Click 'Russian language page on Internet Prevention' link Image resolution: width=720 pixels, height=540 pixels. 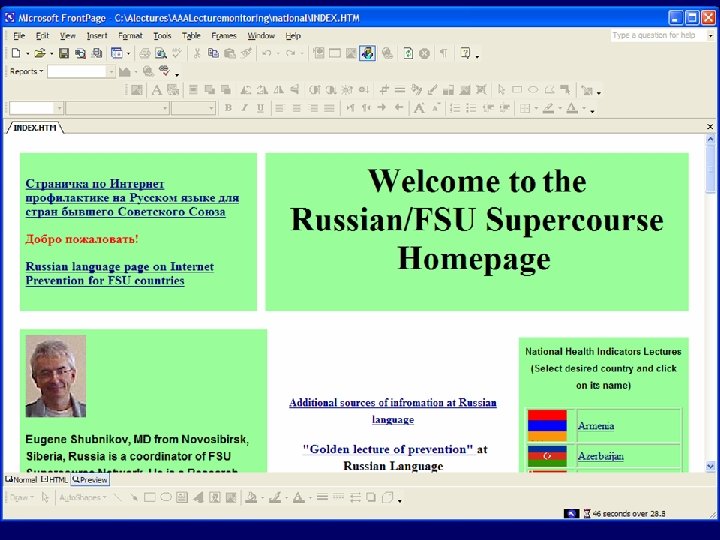(x=119, y=274)
